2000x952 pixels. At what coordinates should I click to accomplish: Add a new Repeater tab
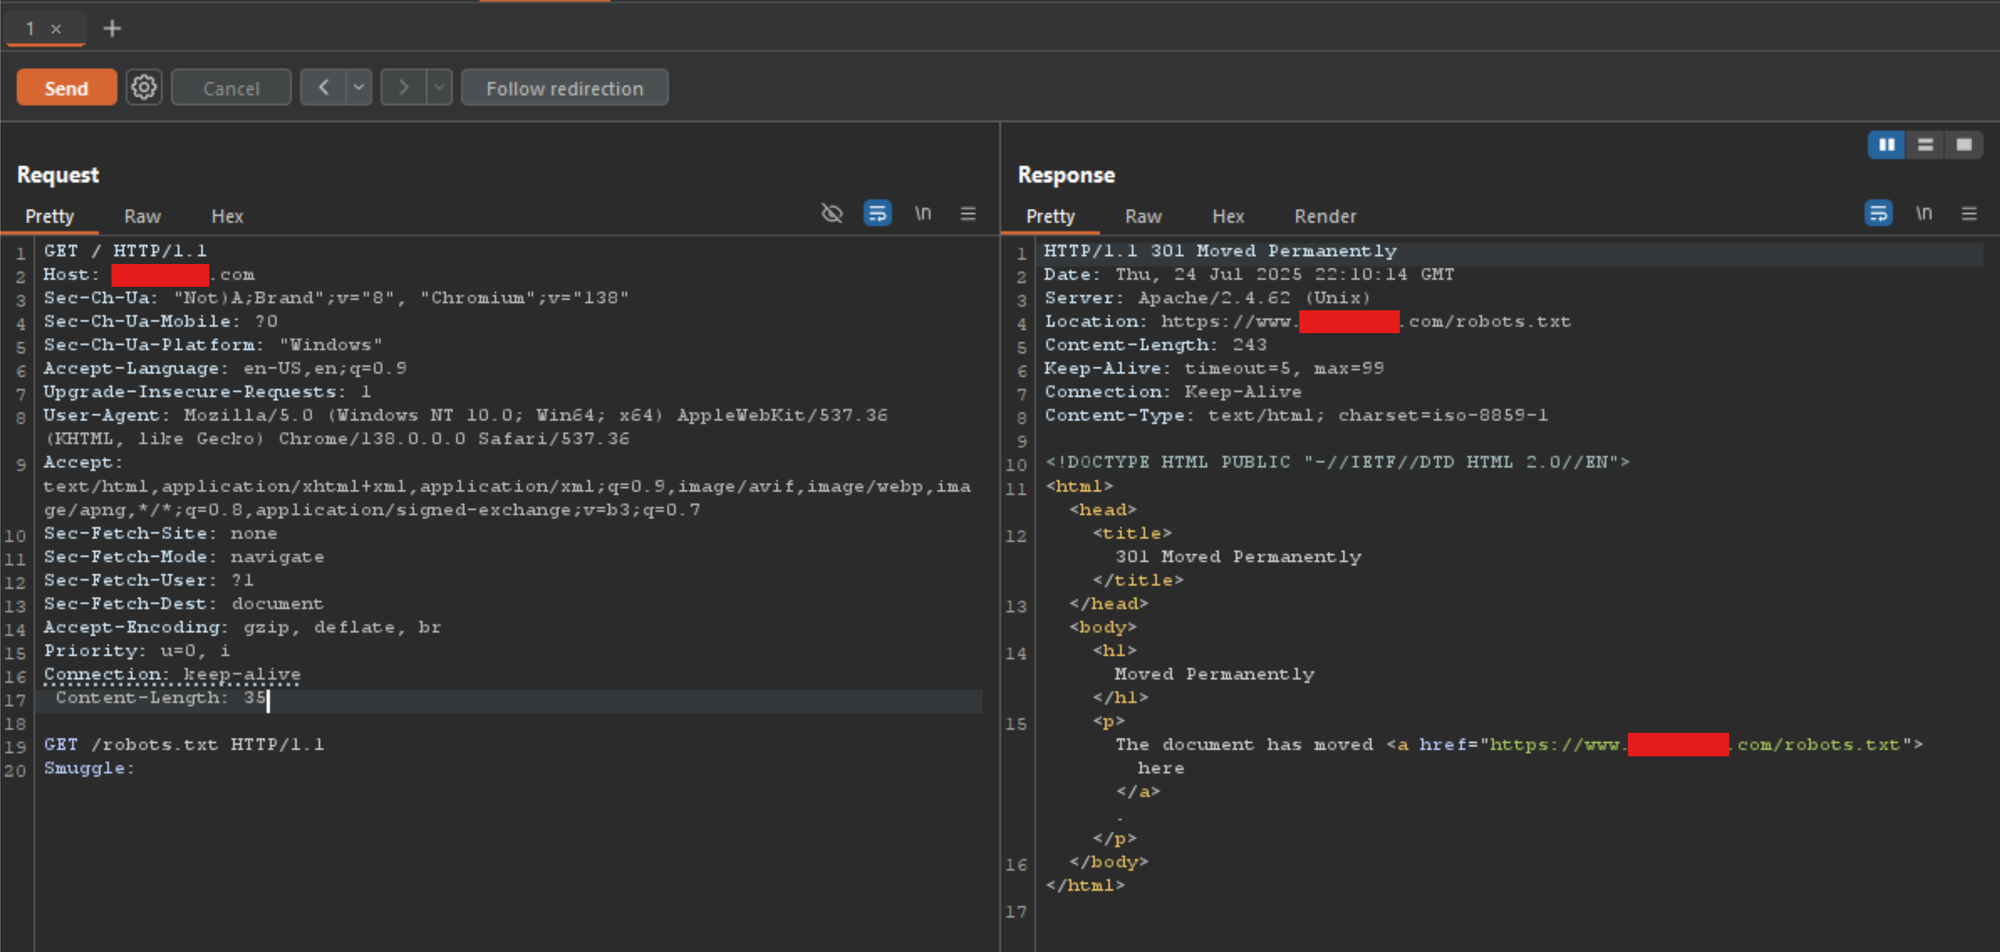(112, 29)
